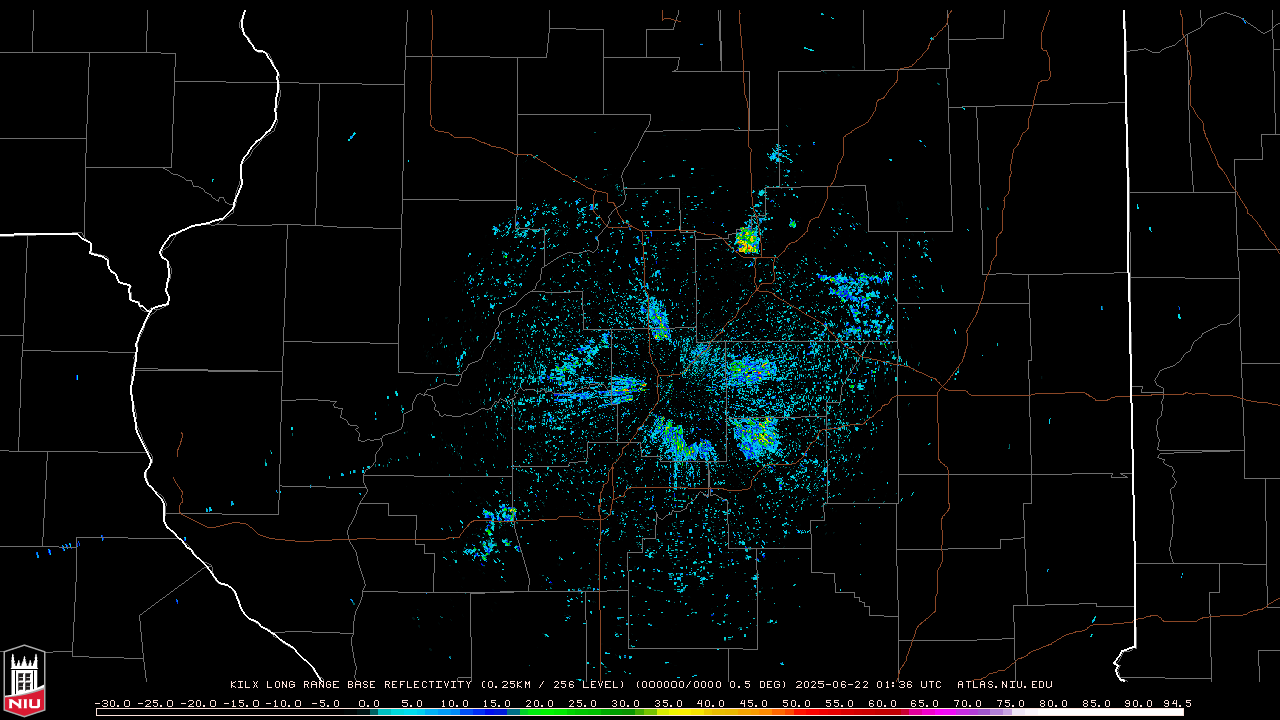The image size is (1280, 720).
Task: Click the 0.0 scale label
Action: [x=369, y=703]
